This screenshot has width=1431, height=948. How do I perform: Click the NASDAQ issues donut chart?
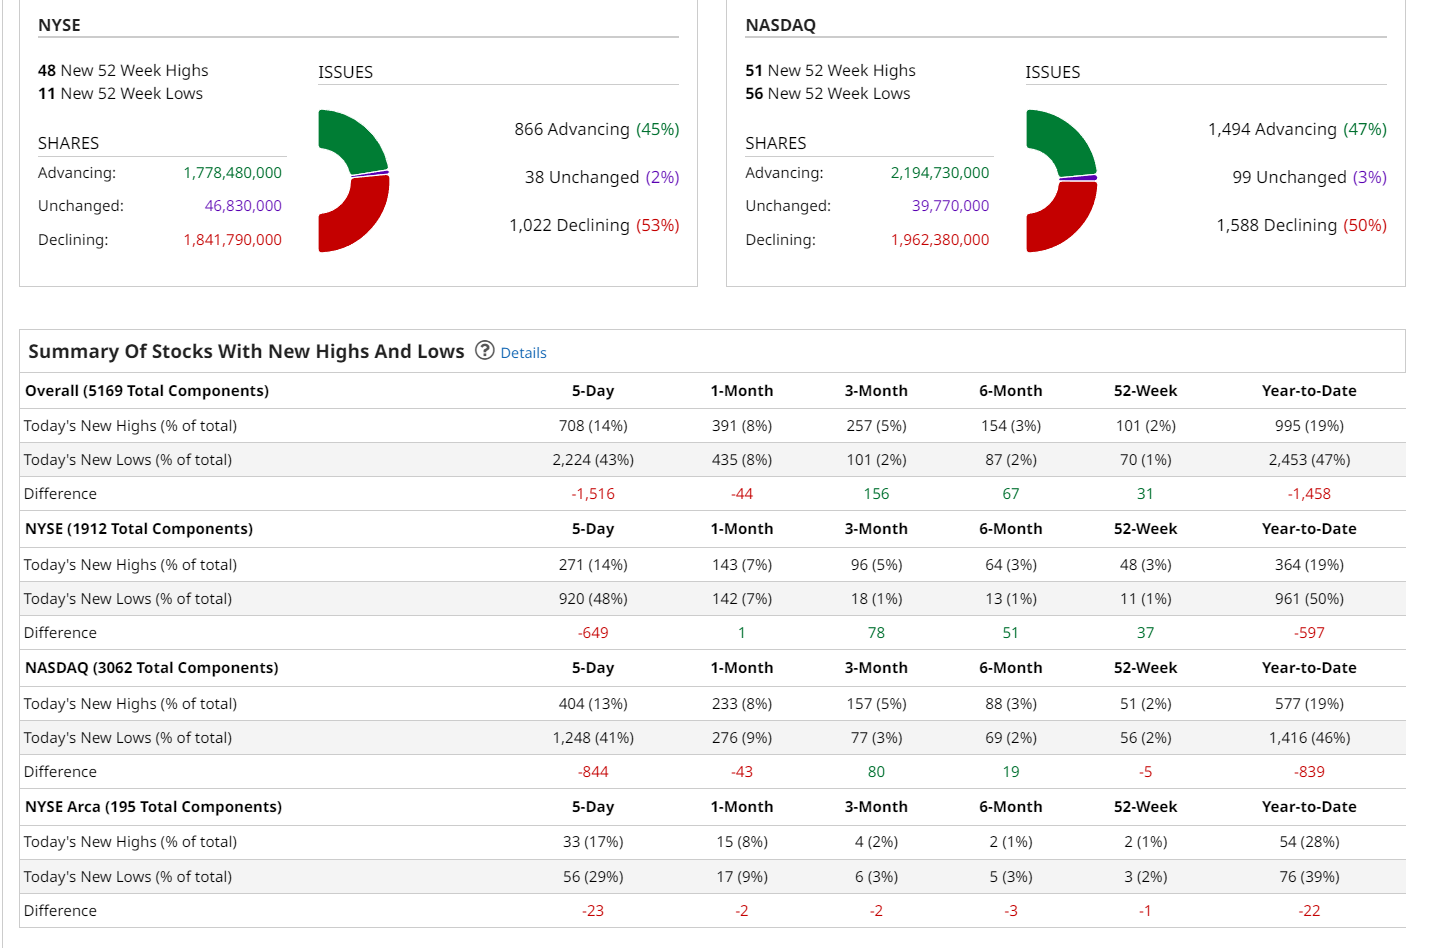(1061, 181)
